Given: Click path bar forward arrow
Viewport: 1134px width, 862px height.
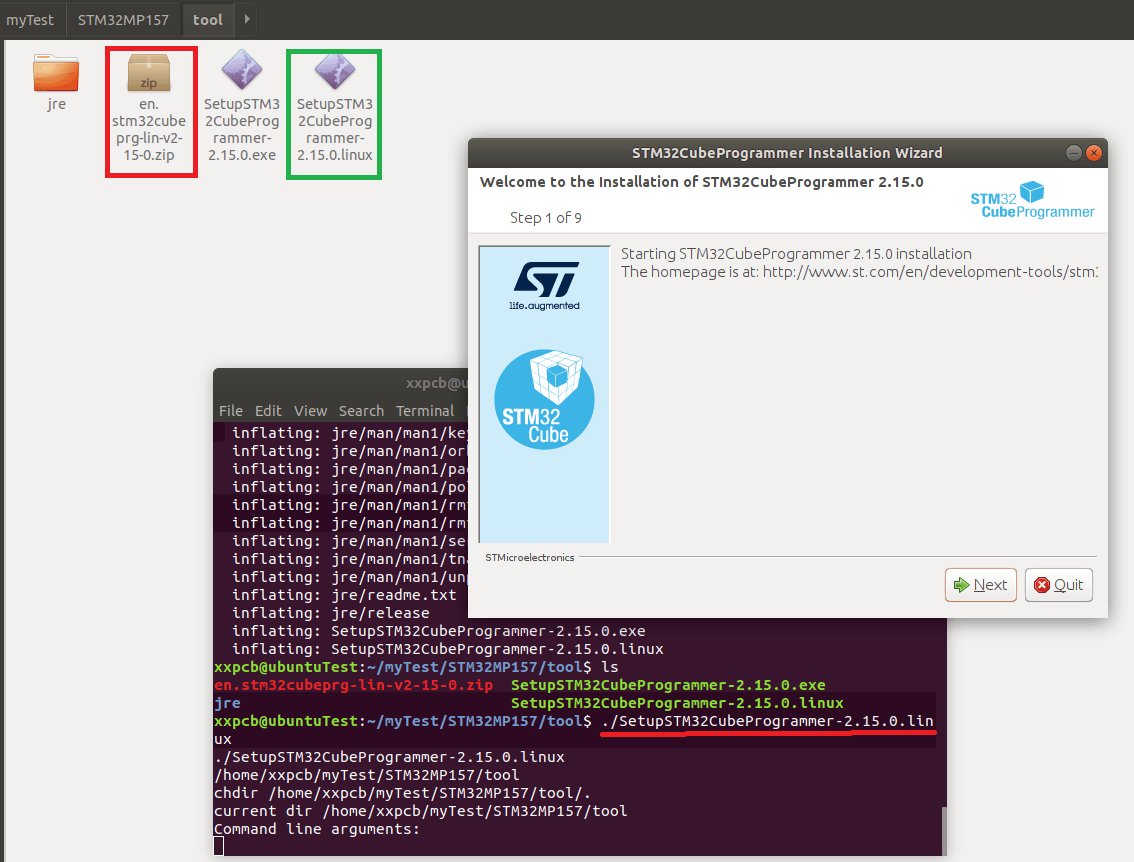Looking at the screenshot, I should [x=247, y=20].
